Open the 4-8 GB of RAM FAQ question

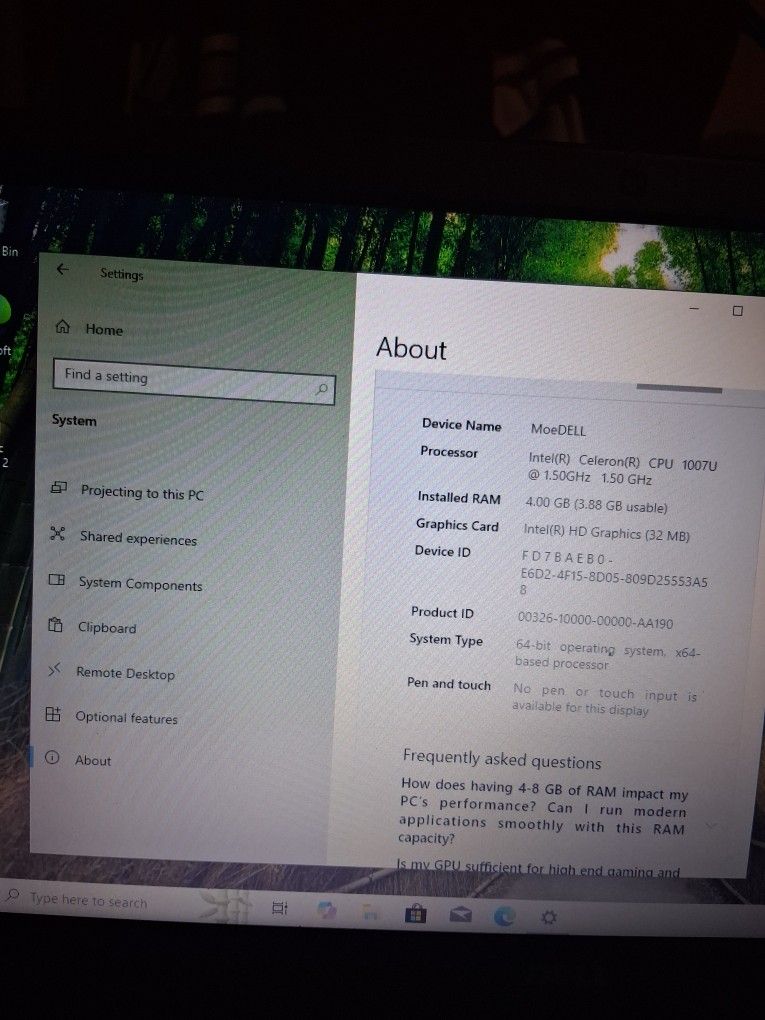[543, 811]
